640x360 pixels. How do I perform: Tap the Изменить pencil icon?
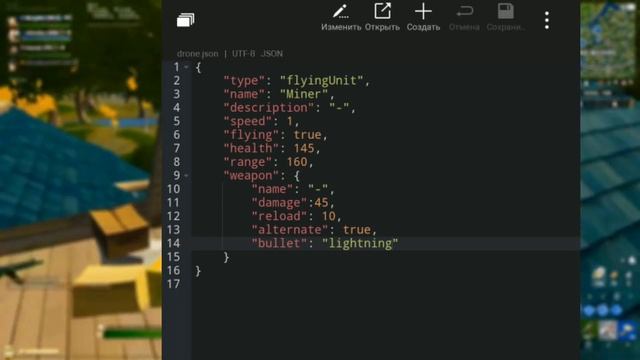click(x=341, y=12)
